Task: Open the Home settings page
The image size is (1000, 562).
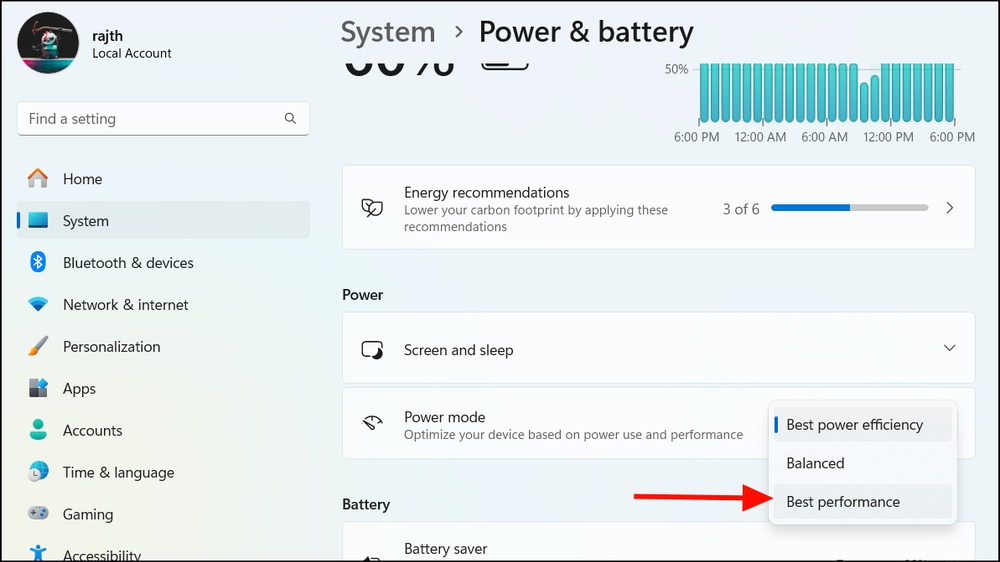Action: pos(163,179)
